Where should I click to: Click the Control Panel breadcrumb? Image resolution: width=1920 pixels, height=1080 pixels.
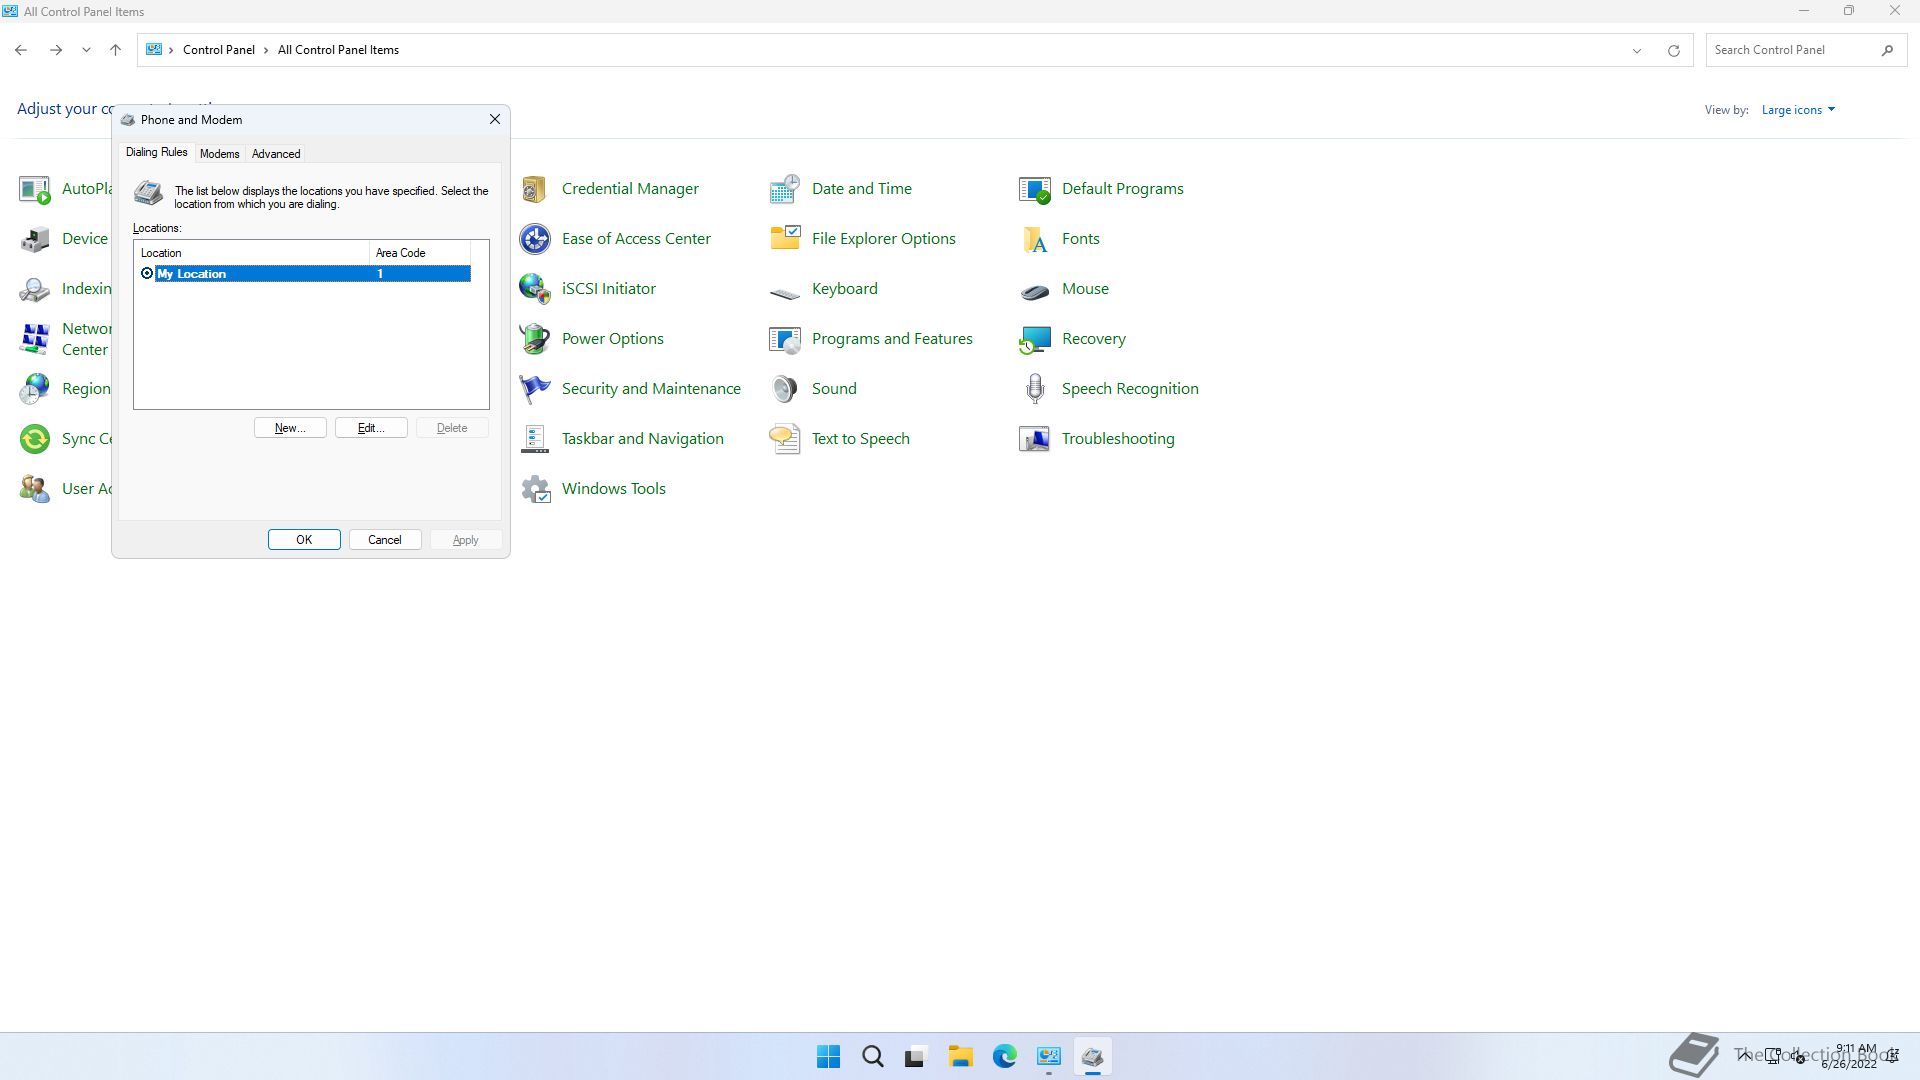pyautogui.click(x=219, y=50)
